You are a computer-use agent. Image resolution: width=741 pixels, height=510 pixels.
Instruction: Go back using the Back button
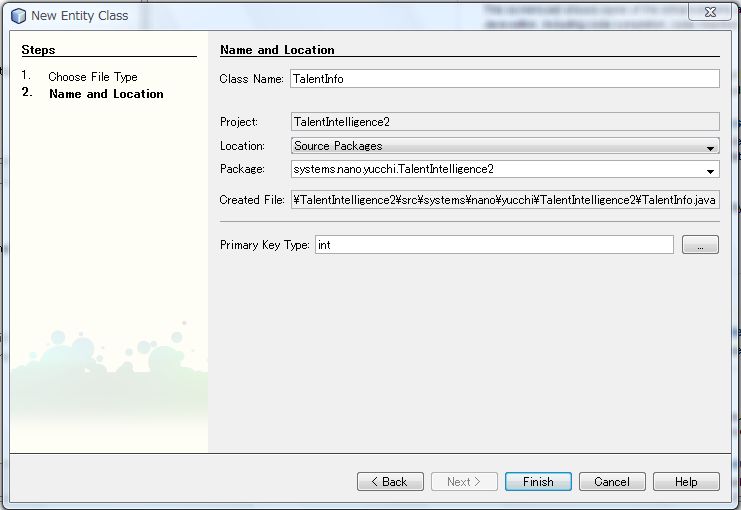pyautogui.click(x=390, y=482)
